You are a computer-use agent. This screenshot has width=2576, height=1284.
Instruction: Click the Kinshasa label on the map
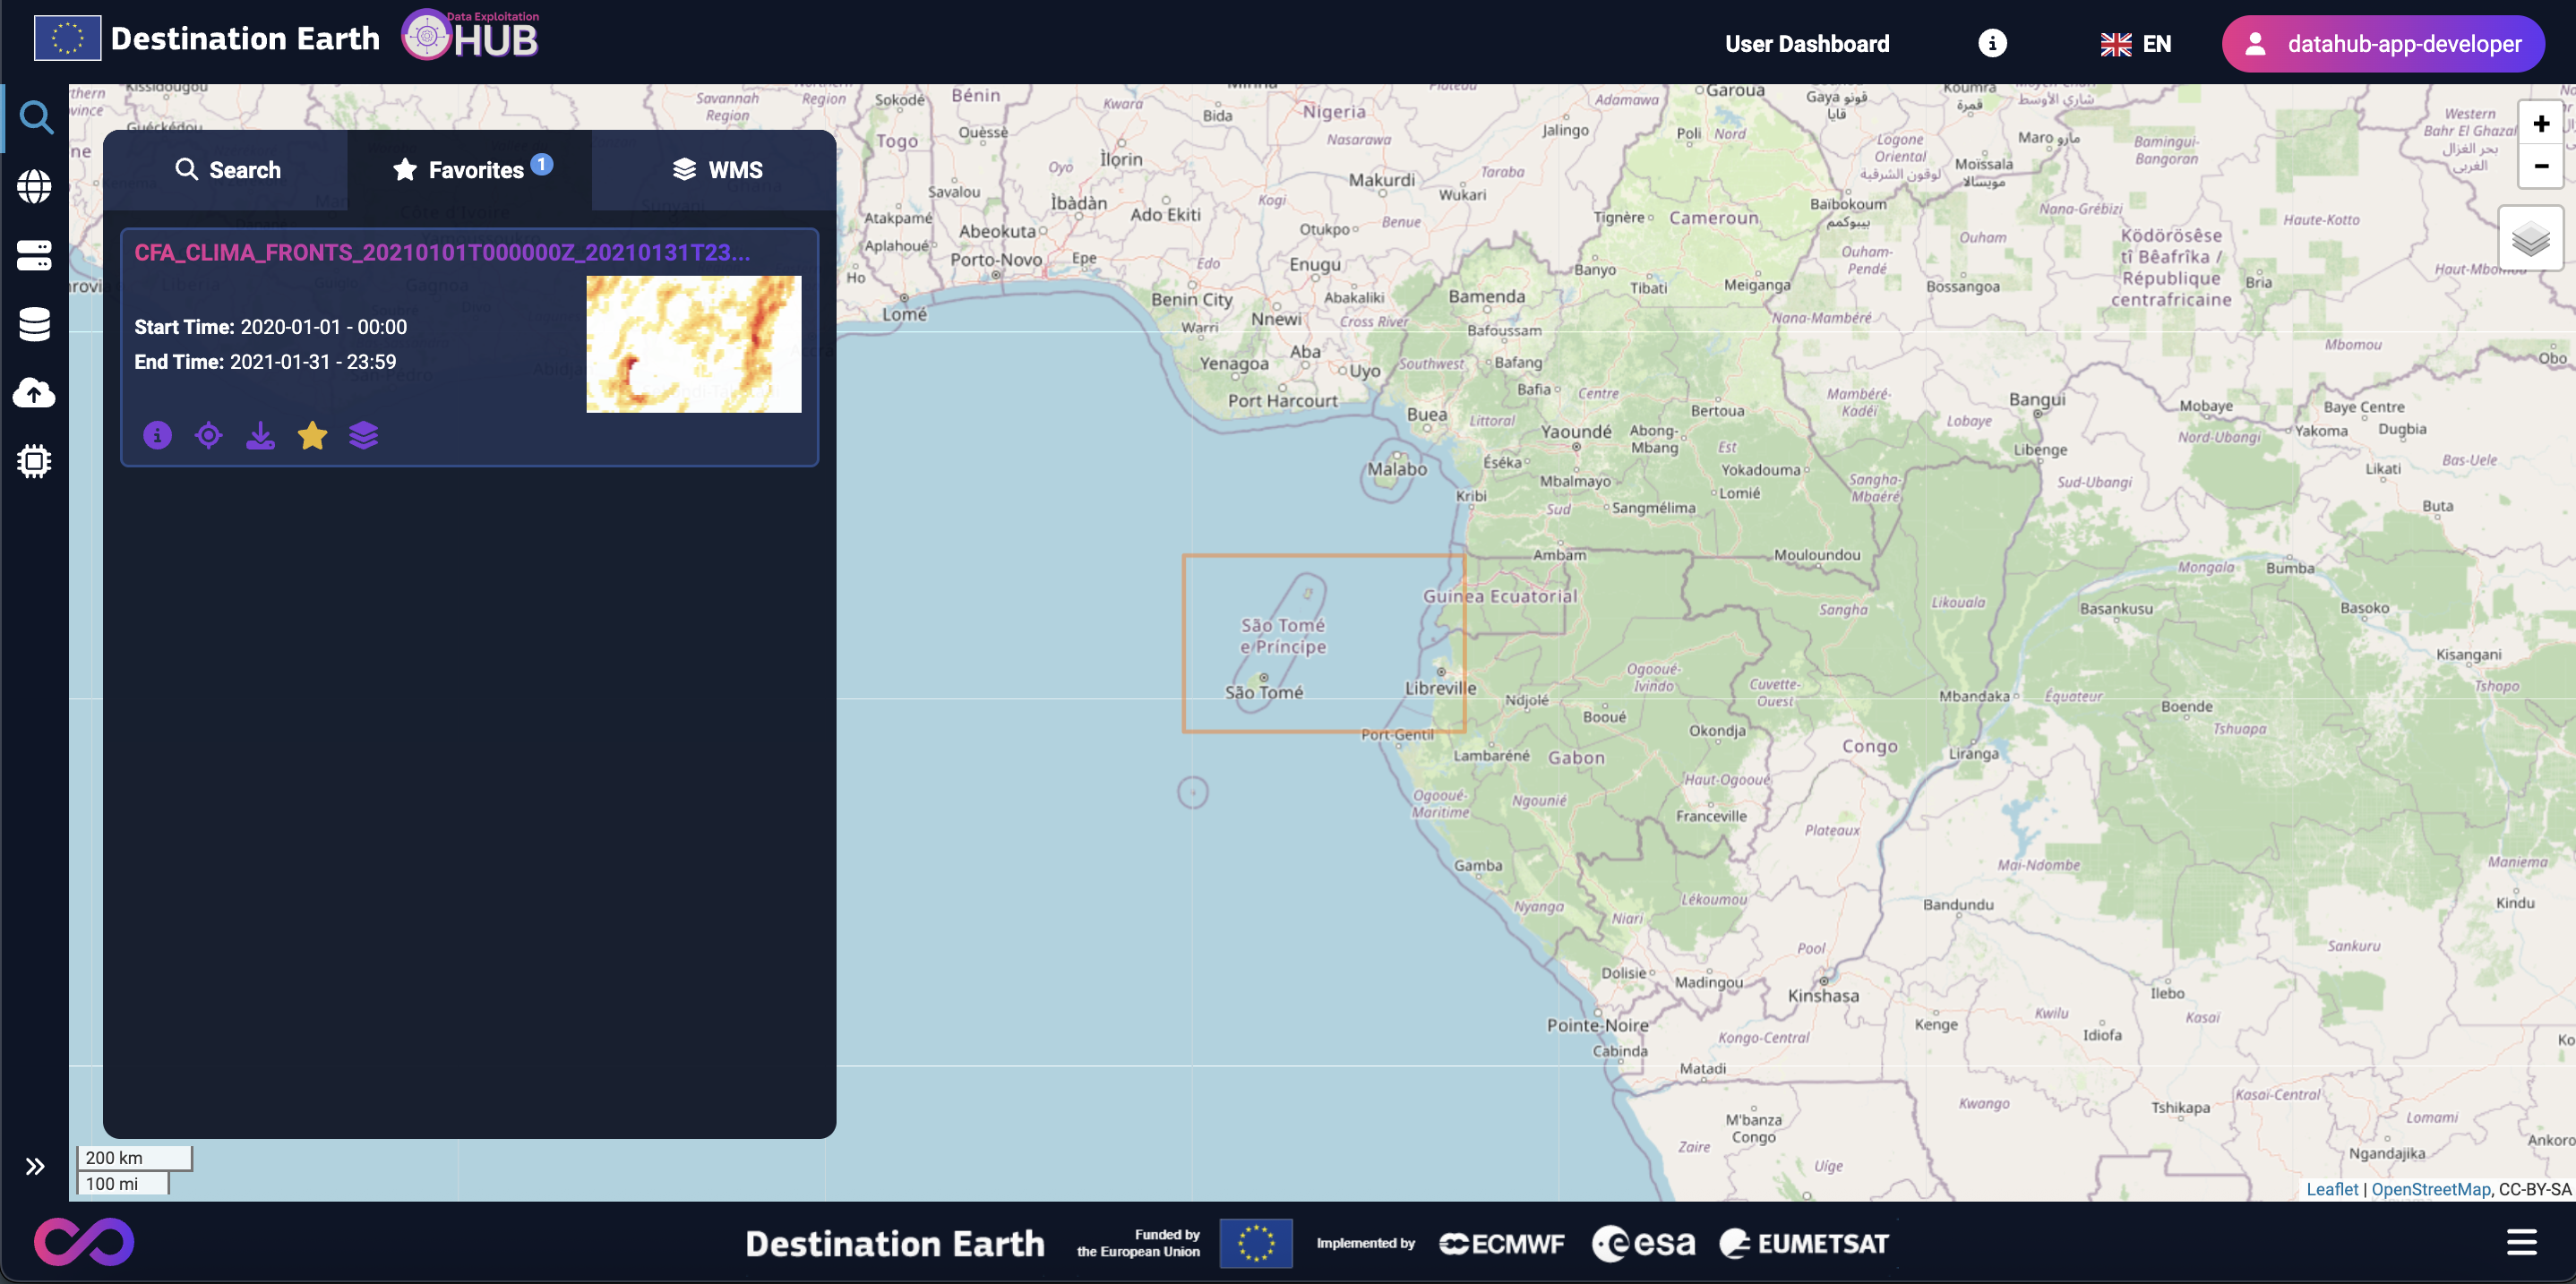(x=1823, y=996)
